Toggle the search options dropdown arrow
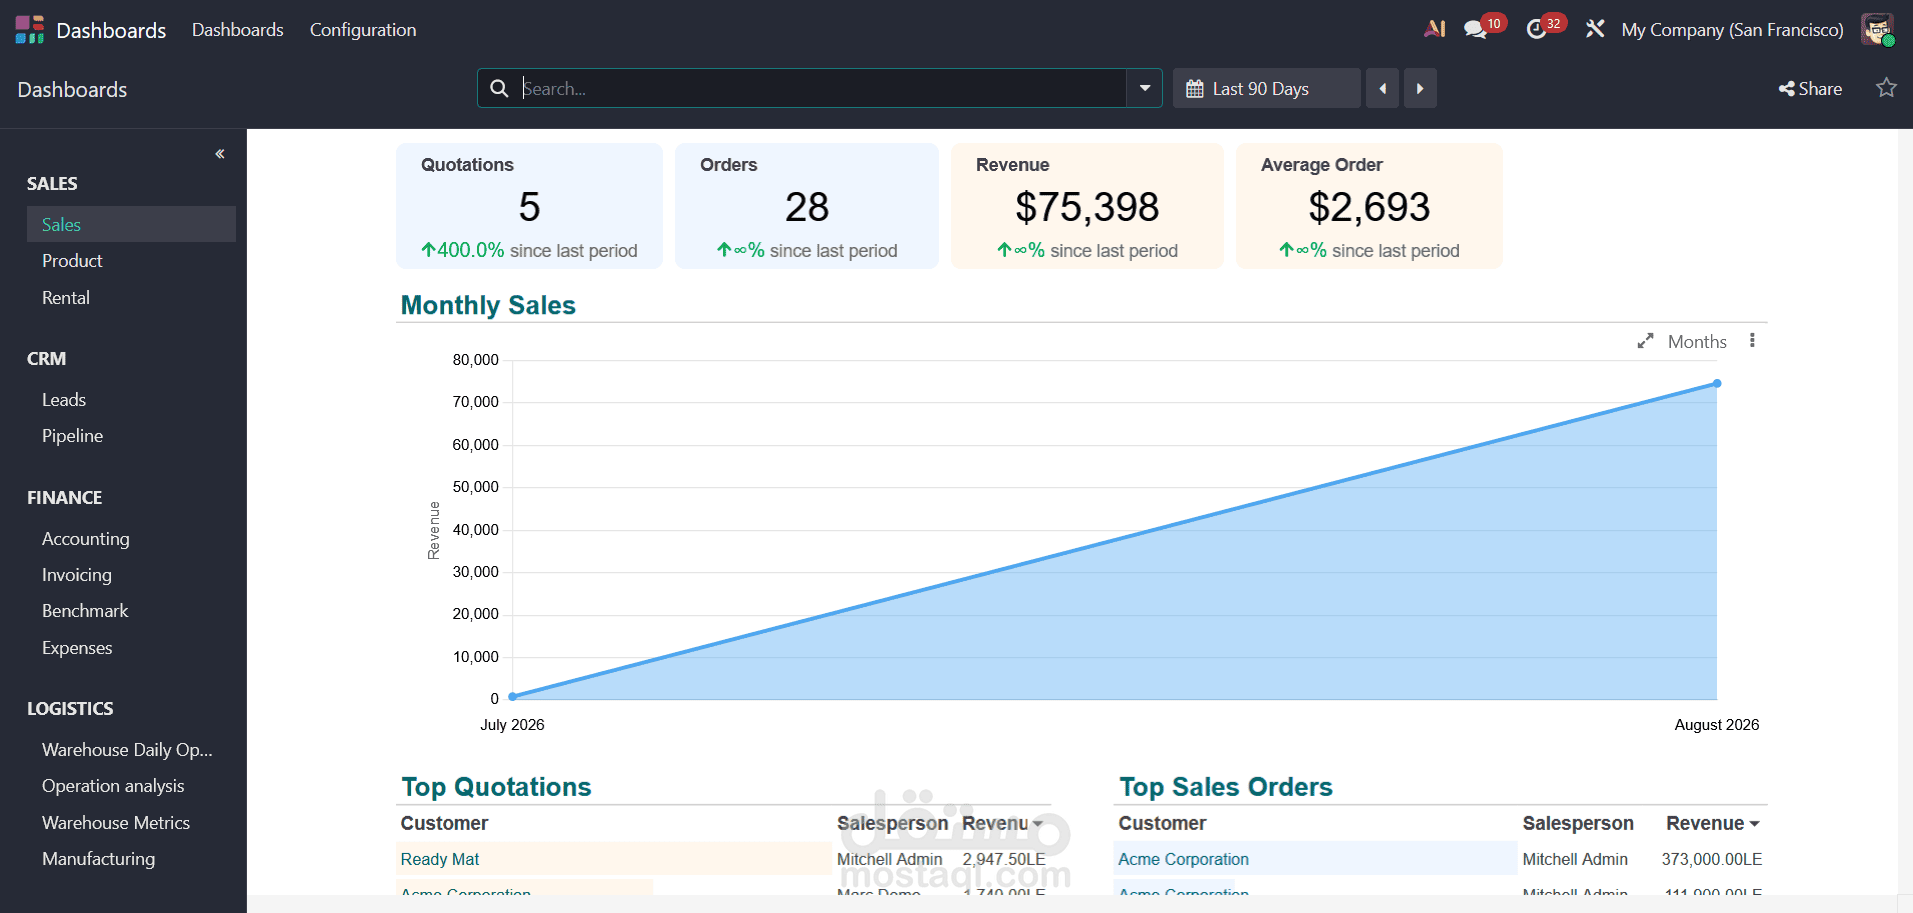Screen dimensions: 1913x913 pyautogui.click(x=1144, y=89)
